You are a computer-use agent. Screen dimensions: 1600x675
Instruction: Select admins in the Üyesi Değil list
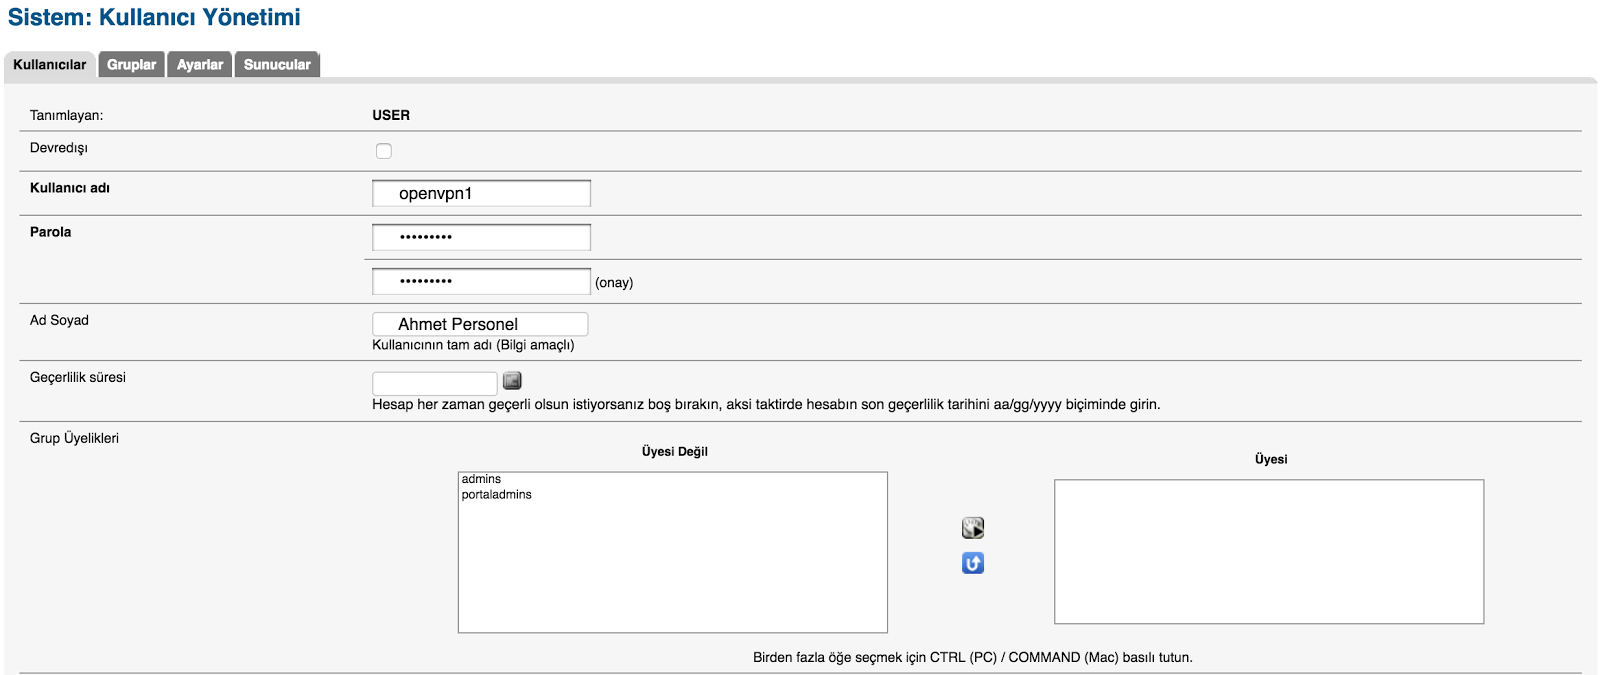pos(482,480)
